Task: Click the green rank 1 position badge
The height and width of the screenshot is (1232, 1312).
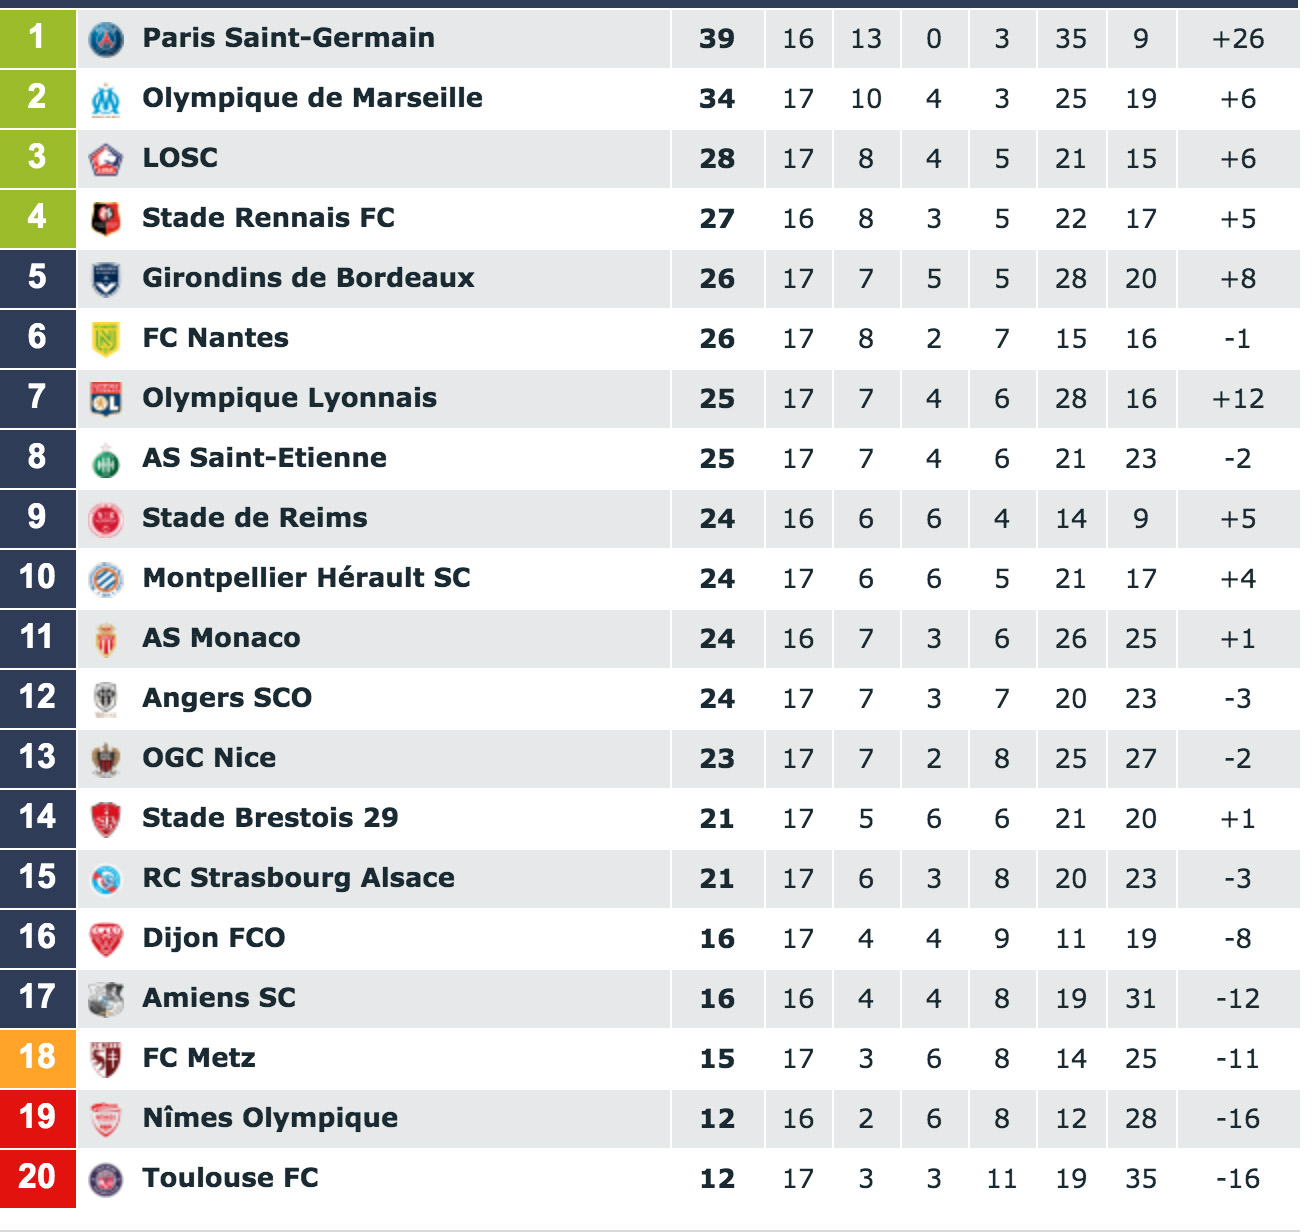Action: [x=37, y=38]
